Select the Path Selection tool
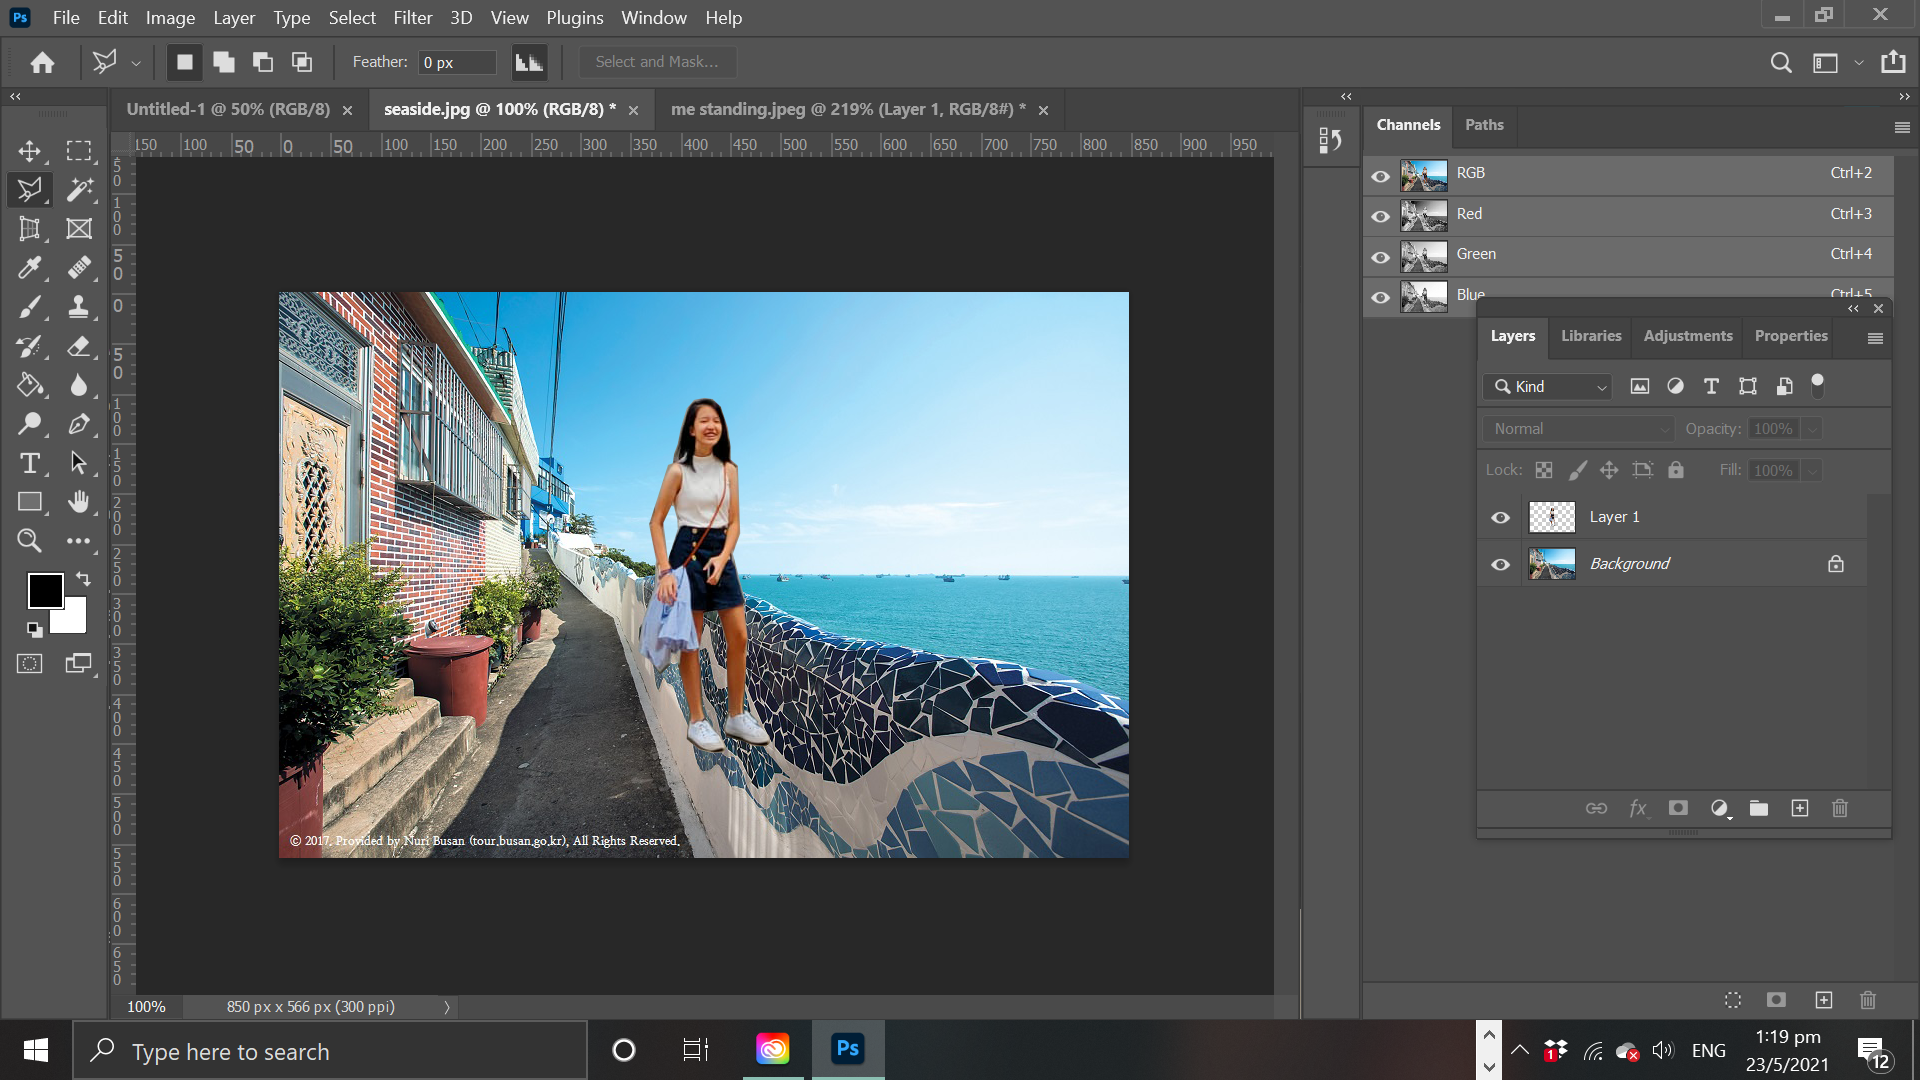 click(79, 463)
